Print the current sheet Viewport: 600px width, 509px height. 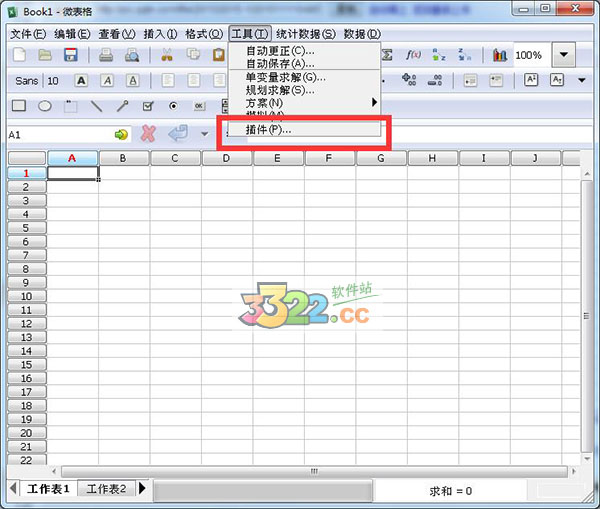click(106, 55)
